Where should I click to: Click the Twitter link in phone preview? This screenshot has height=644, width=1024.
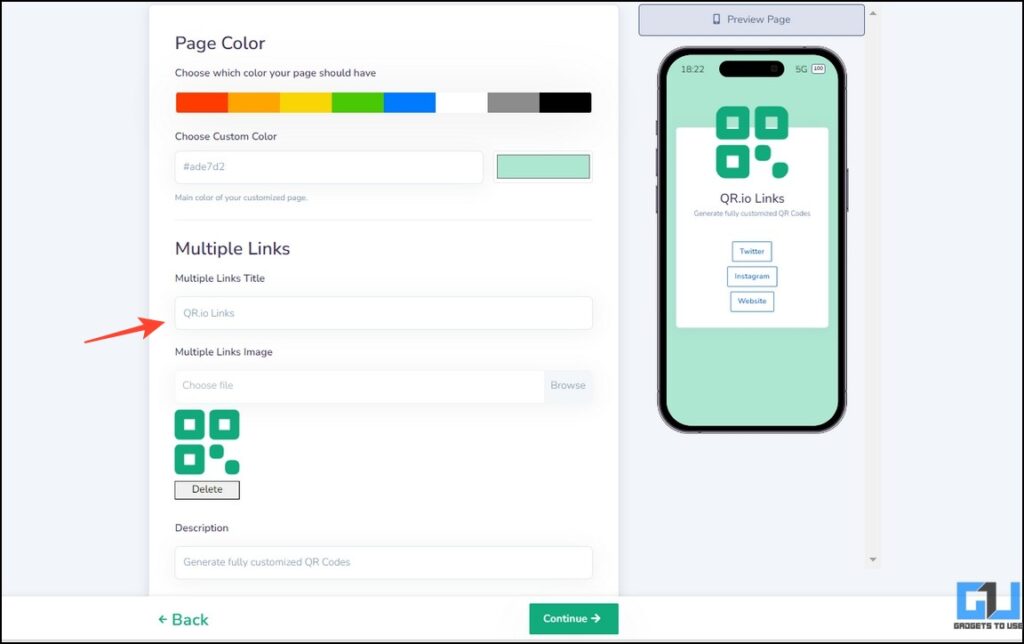point(752,251)
